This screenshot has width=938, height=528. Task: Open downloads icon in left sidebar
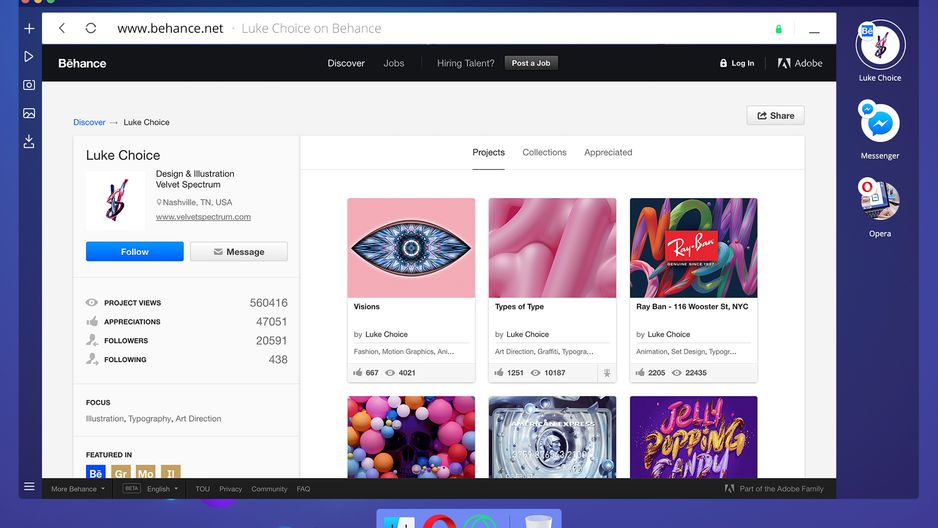click(29, 141)
